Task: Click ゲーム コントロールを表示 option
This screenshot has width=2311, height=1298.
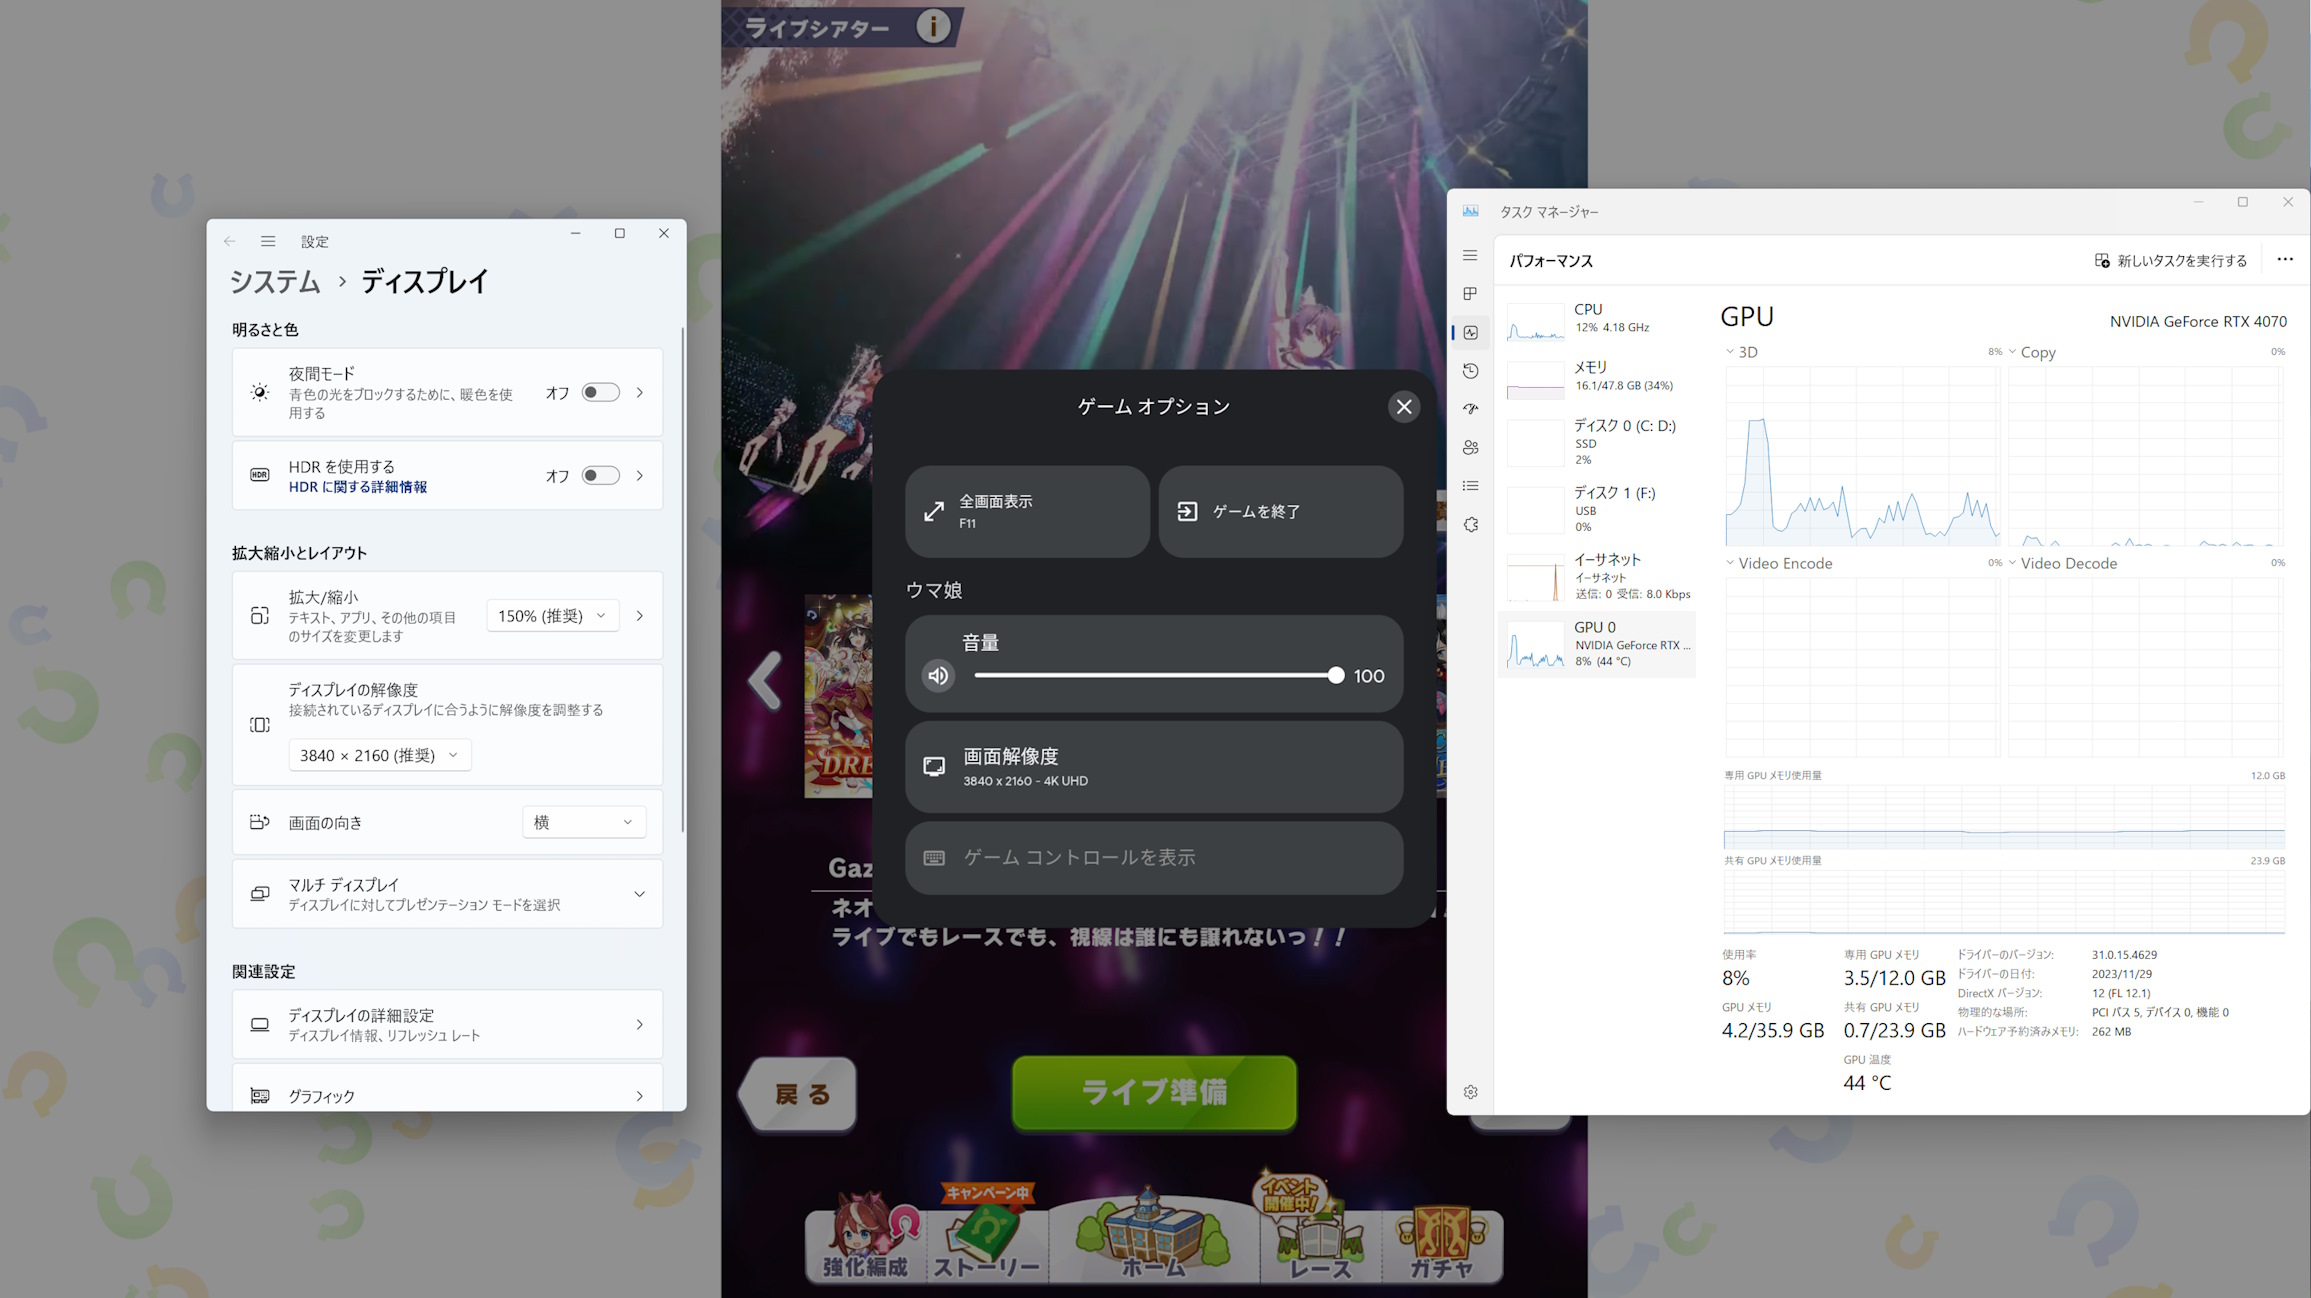Action: [x=1154, y=858]
